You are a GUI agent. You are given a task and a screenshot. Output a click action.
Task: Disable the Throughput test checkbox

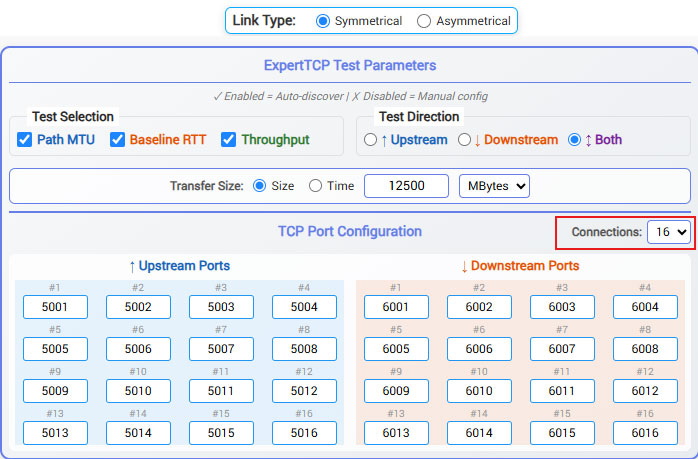click(228, 139)
